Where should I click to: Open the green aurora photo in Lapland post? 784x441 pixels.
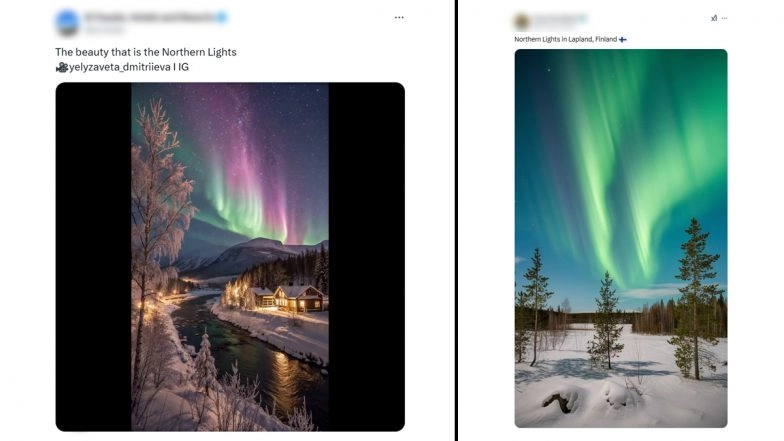(x=620, y=238)
